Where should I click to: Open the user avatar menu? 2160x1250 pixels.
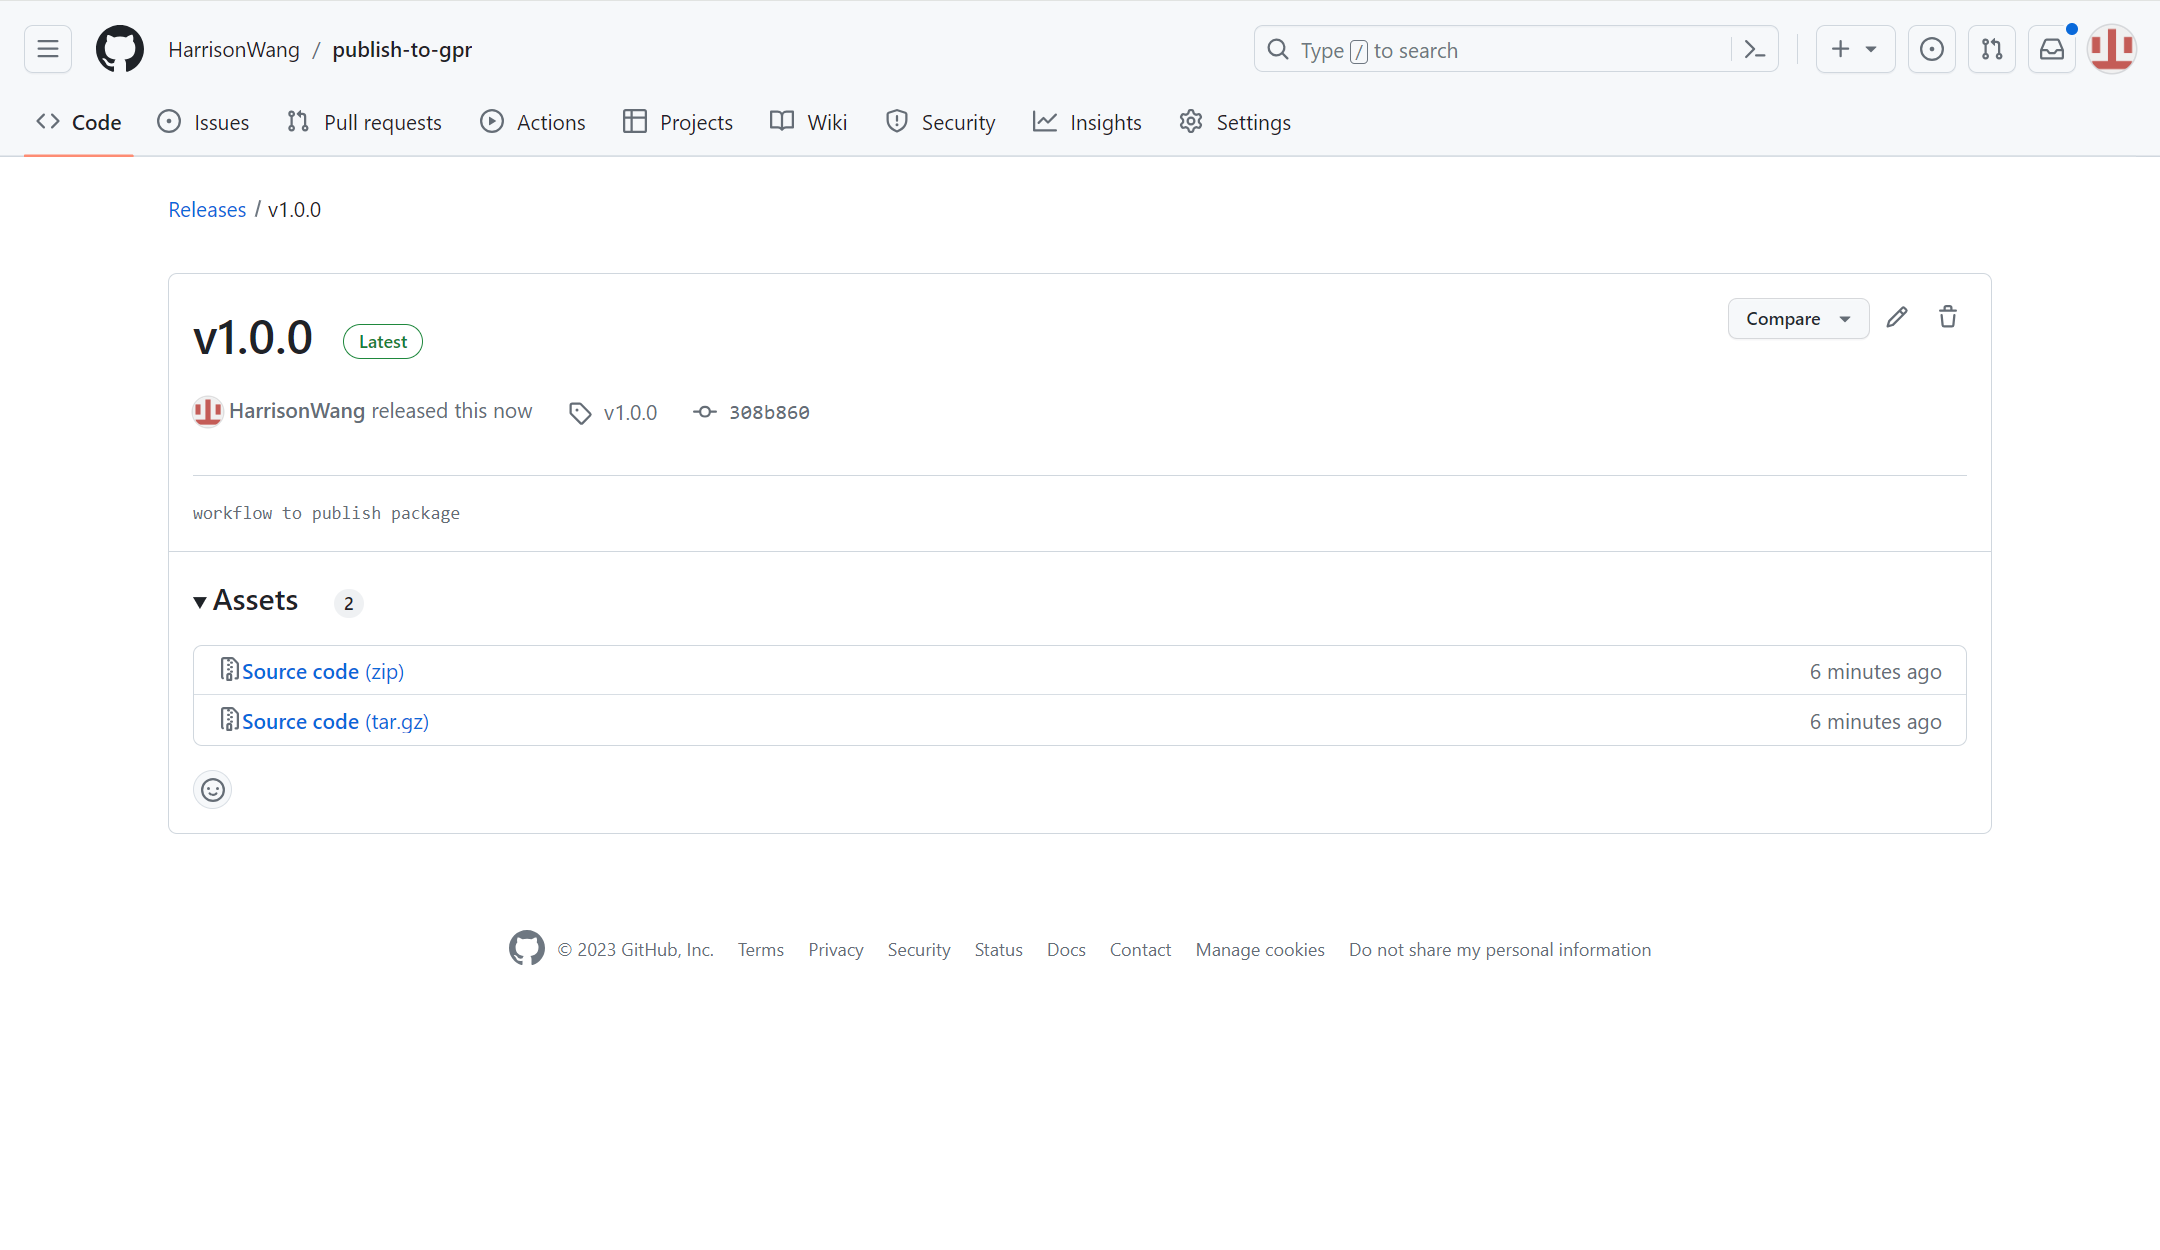pos(2112,49)
